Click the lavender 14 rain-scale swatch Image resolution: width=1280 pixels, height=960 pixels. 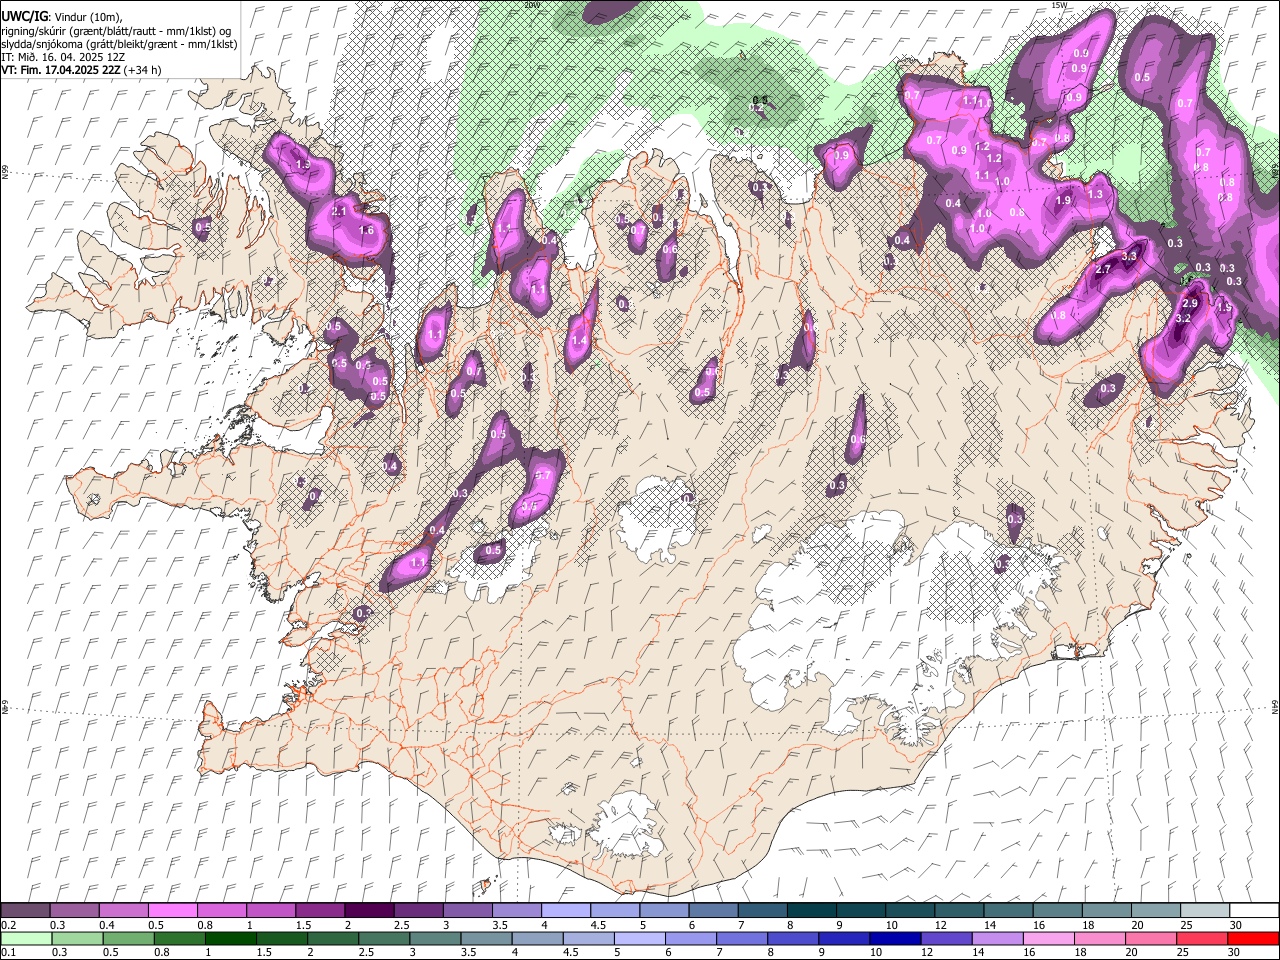(x=997, y=938)
